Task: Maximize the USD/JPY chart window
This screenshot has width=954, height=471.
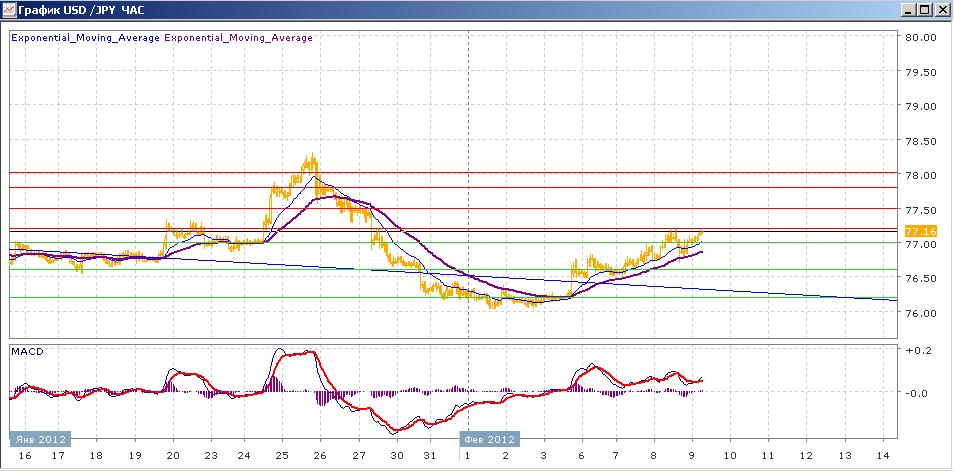Action: (924, 10)
